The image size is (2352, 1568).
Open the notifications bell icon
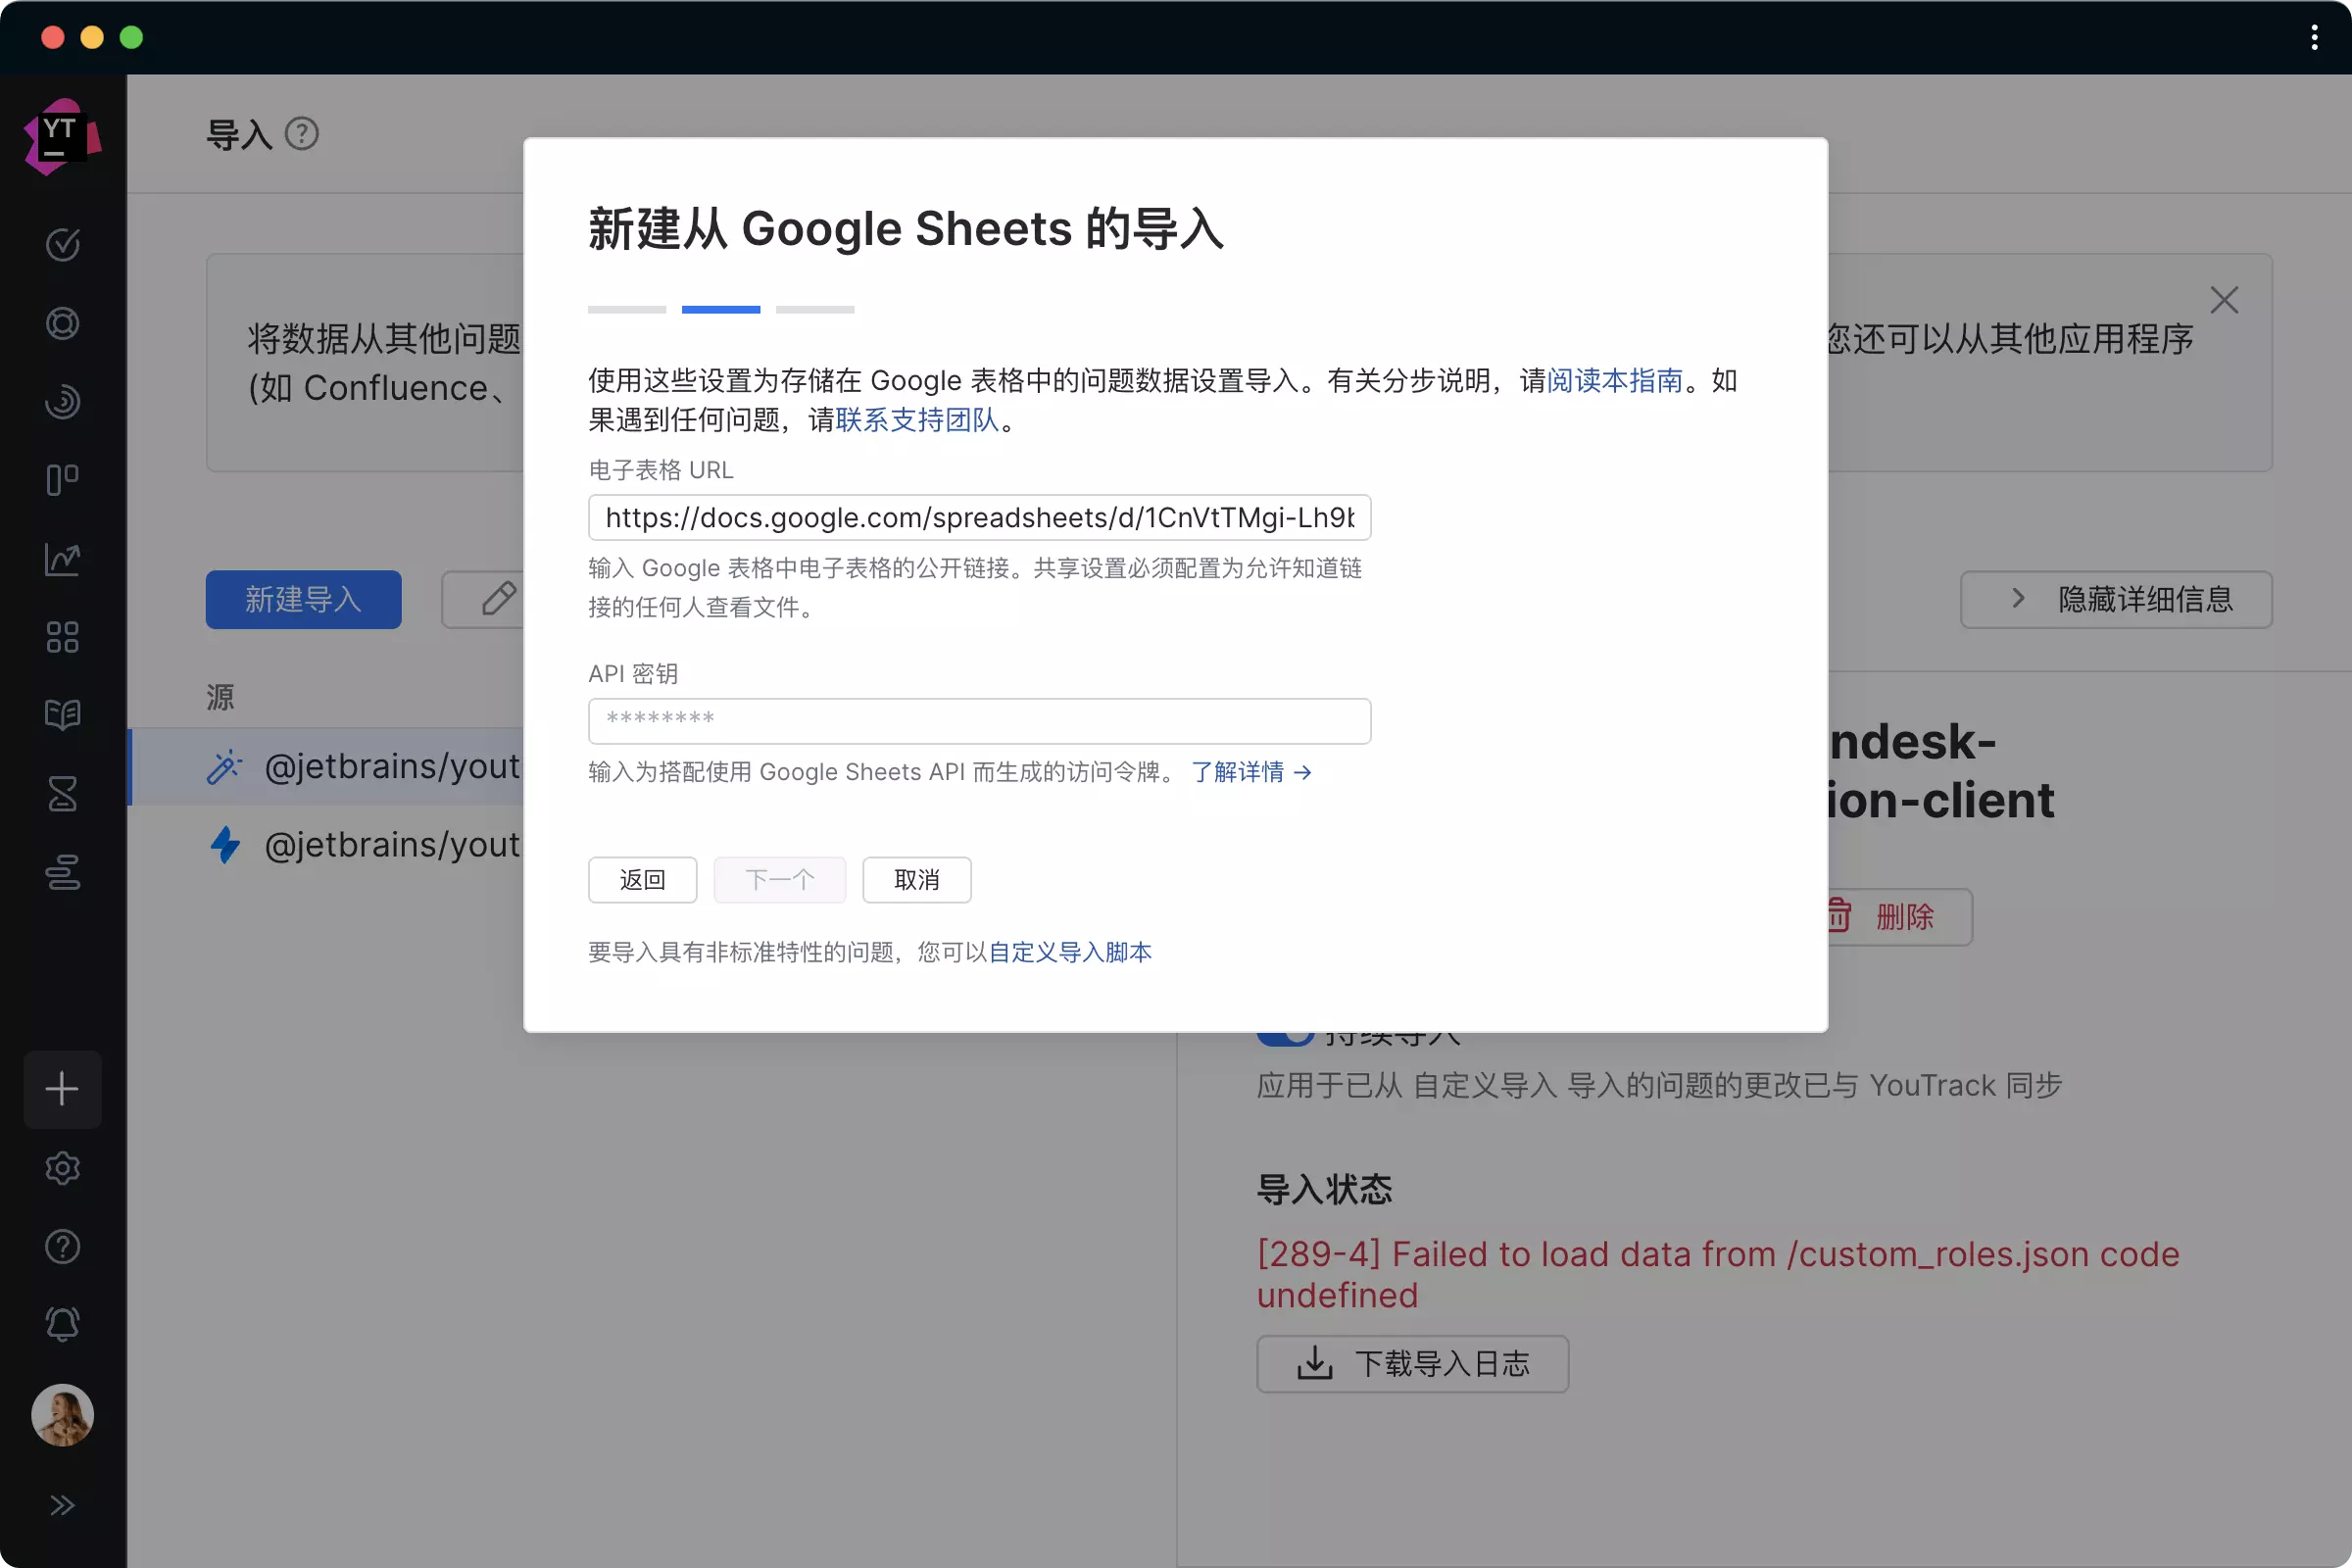pyautogui.click(x=62, y=1323)
